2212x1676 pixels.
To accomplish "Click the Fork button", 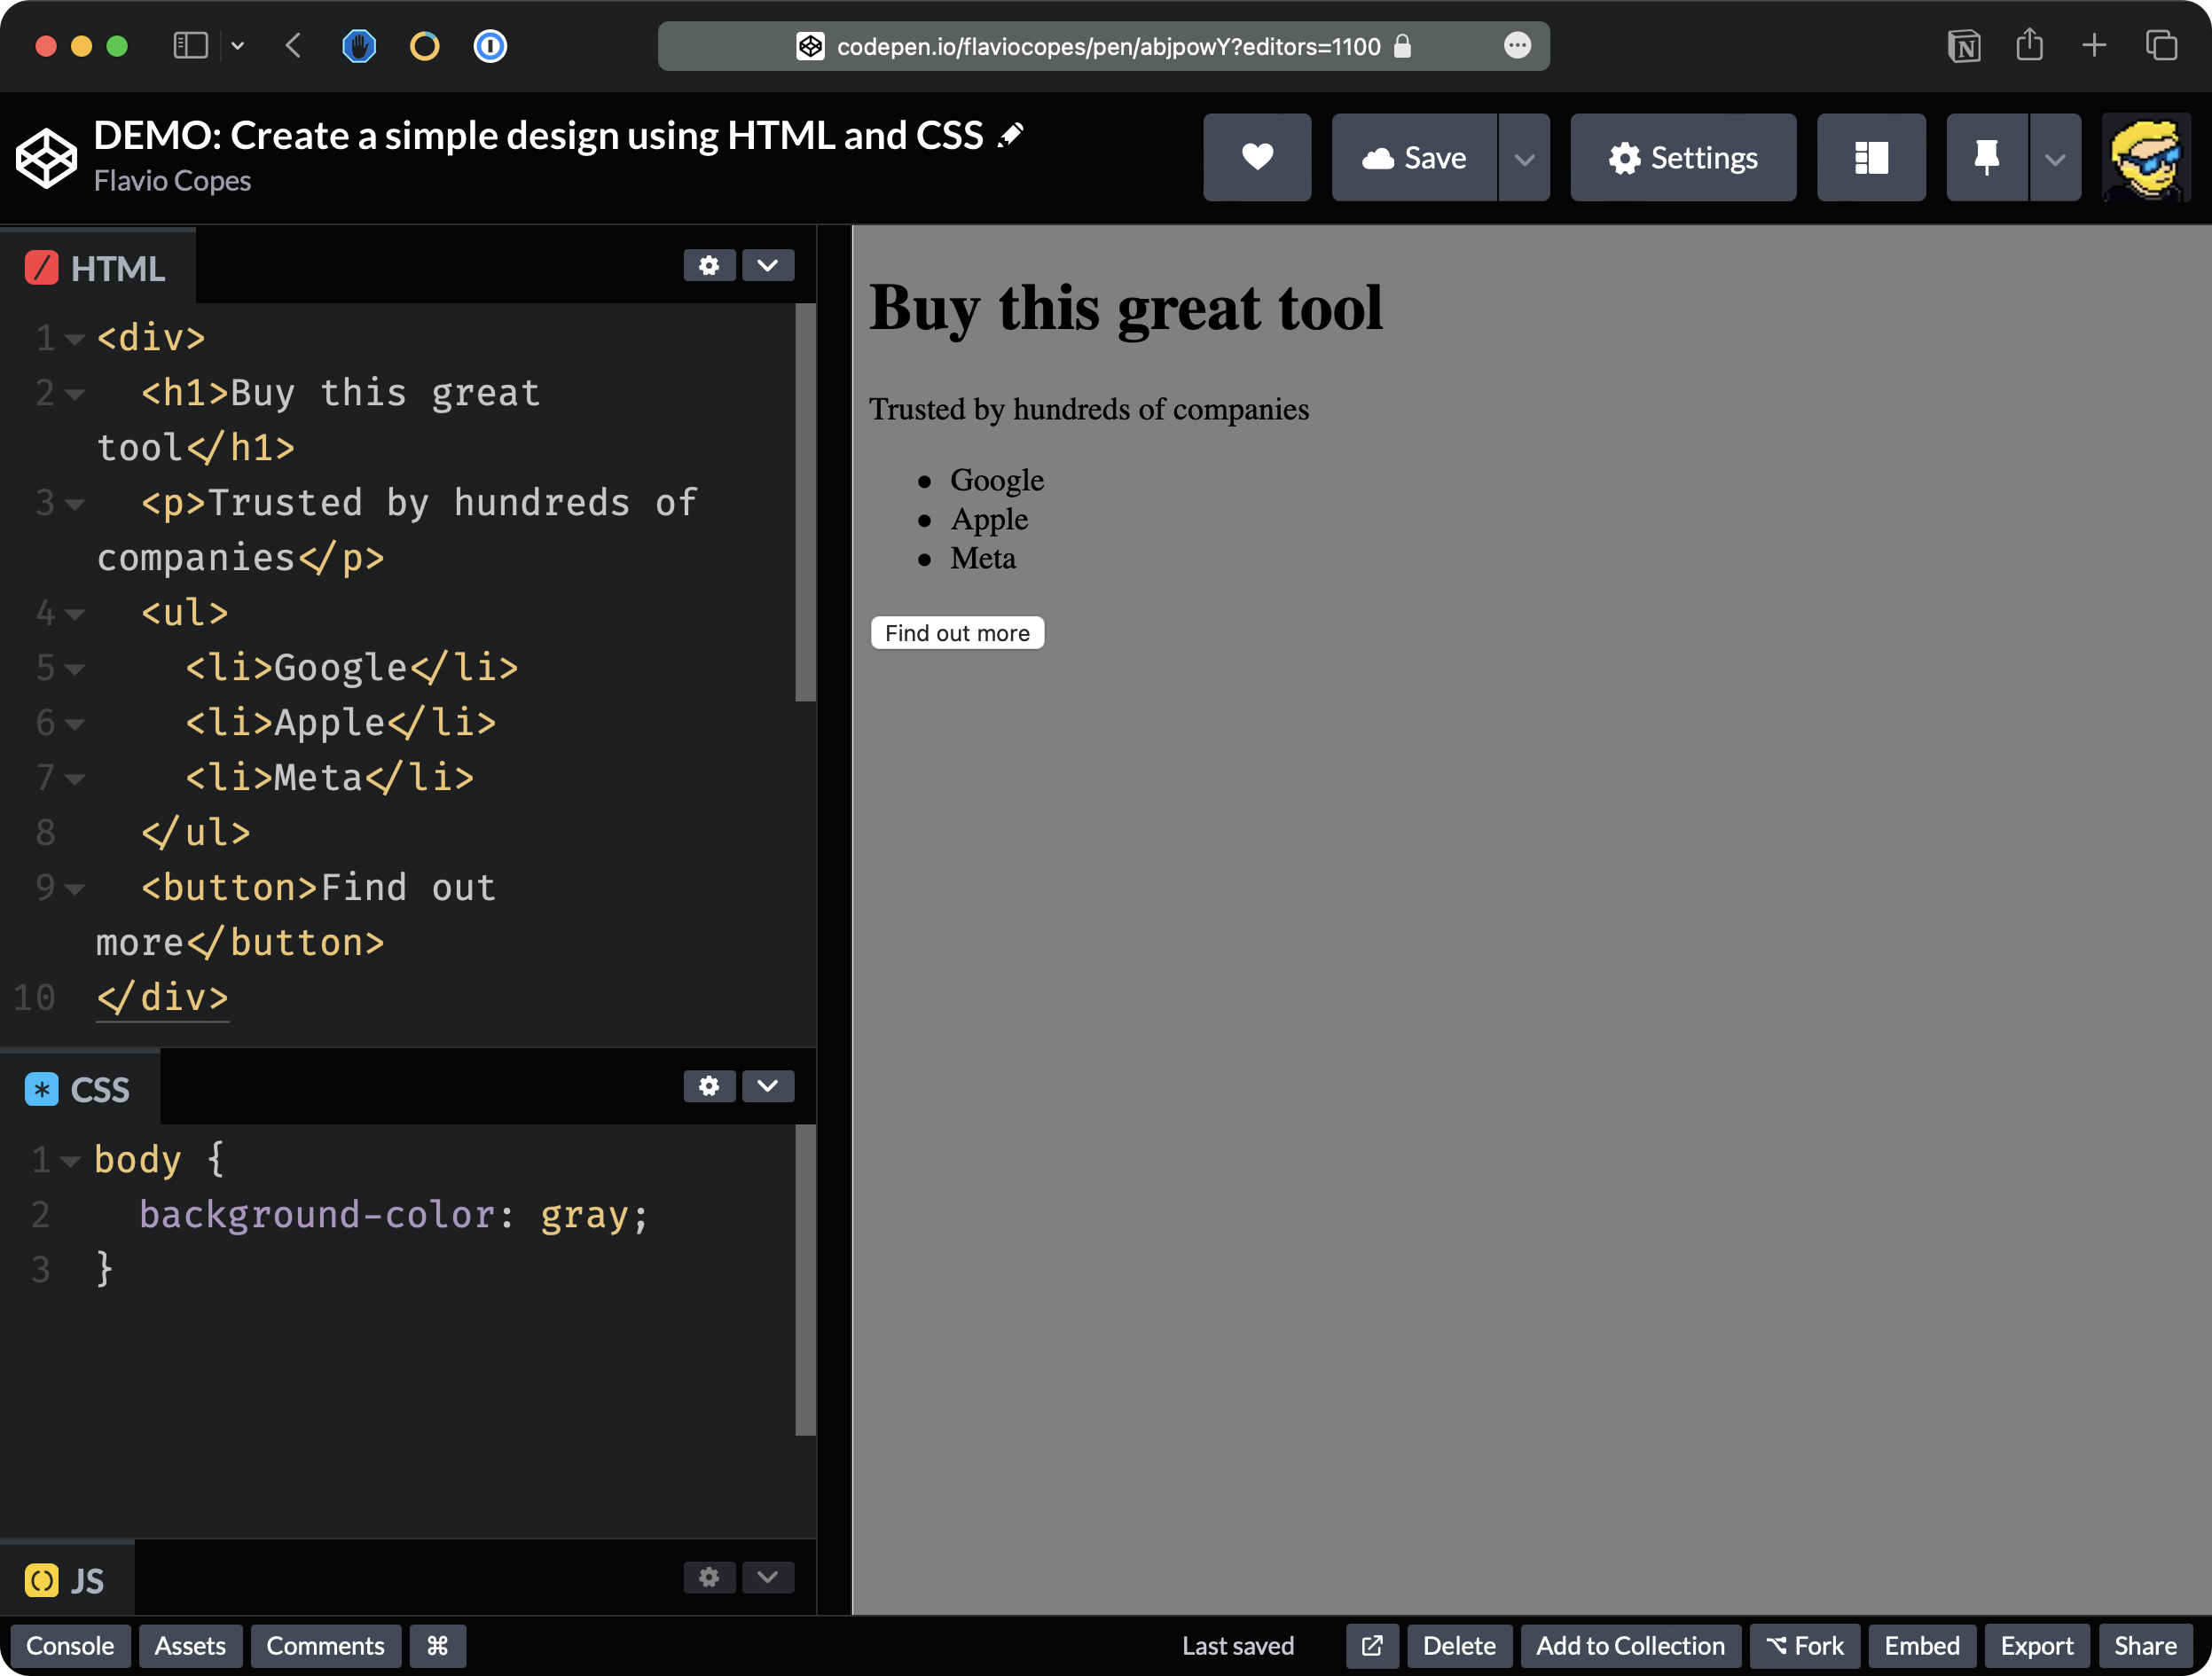I will click(x=1804, y=1646).
